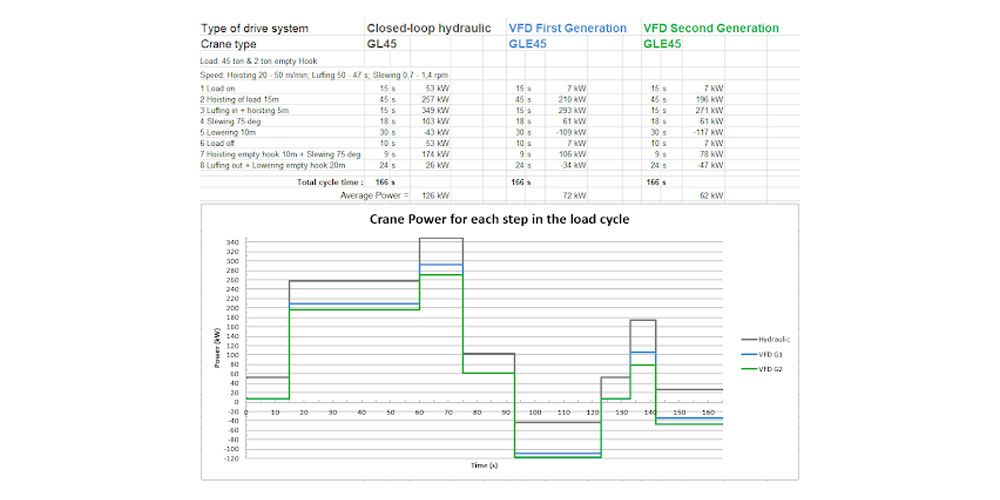This screenshot has height=500, width=1000.
Task: Select the '-109 kW' VFD first generation cell
Action: (571, 131)
